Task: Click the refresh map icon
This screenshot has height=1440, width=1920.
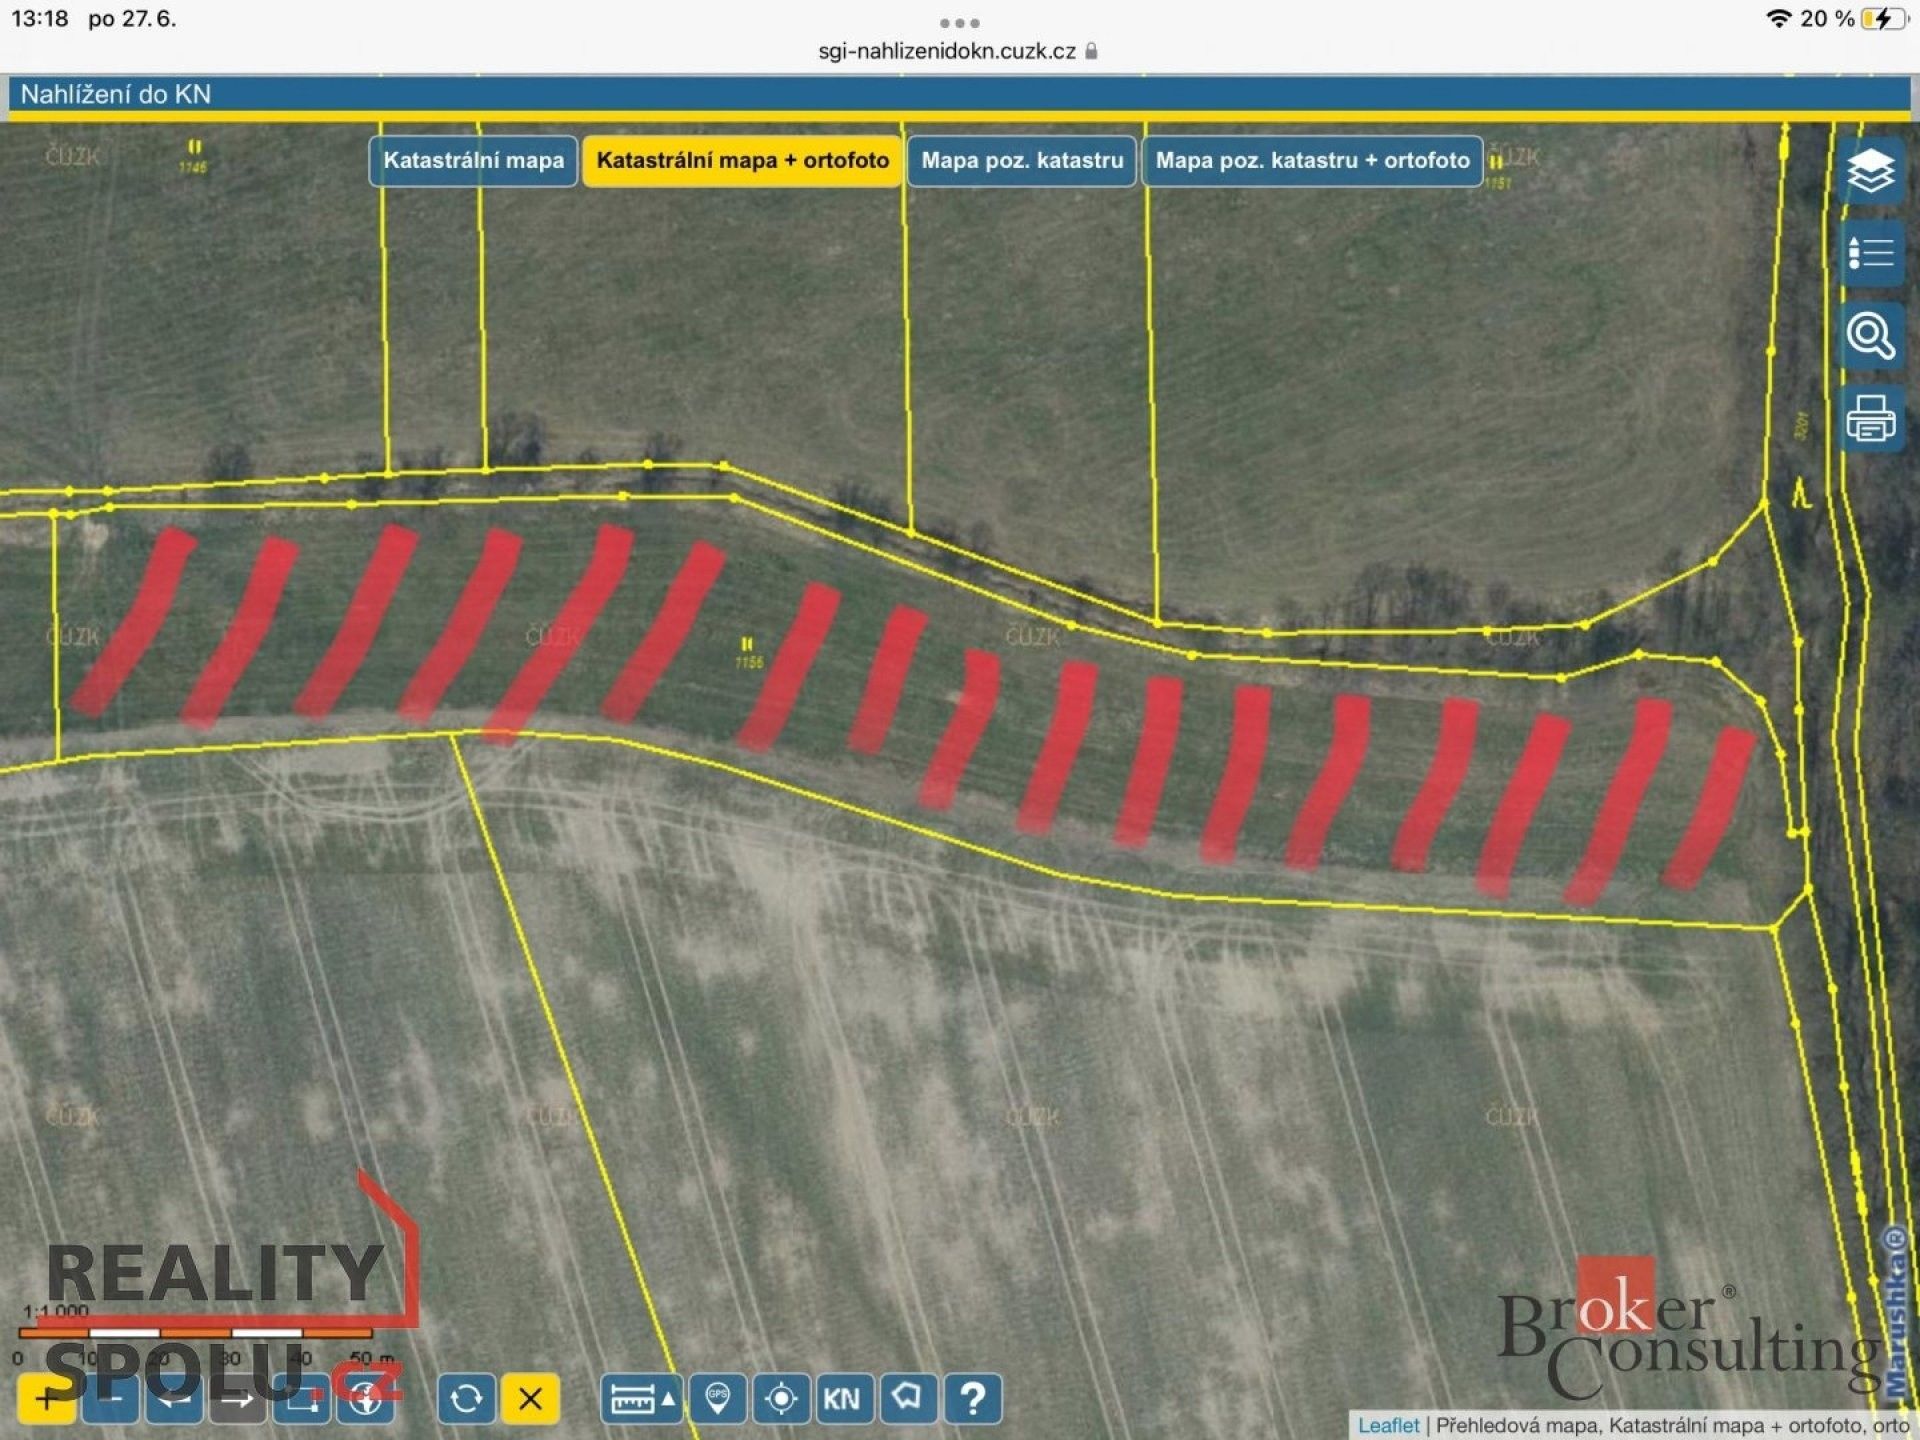Action: click(466, 1398)
